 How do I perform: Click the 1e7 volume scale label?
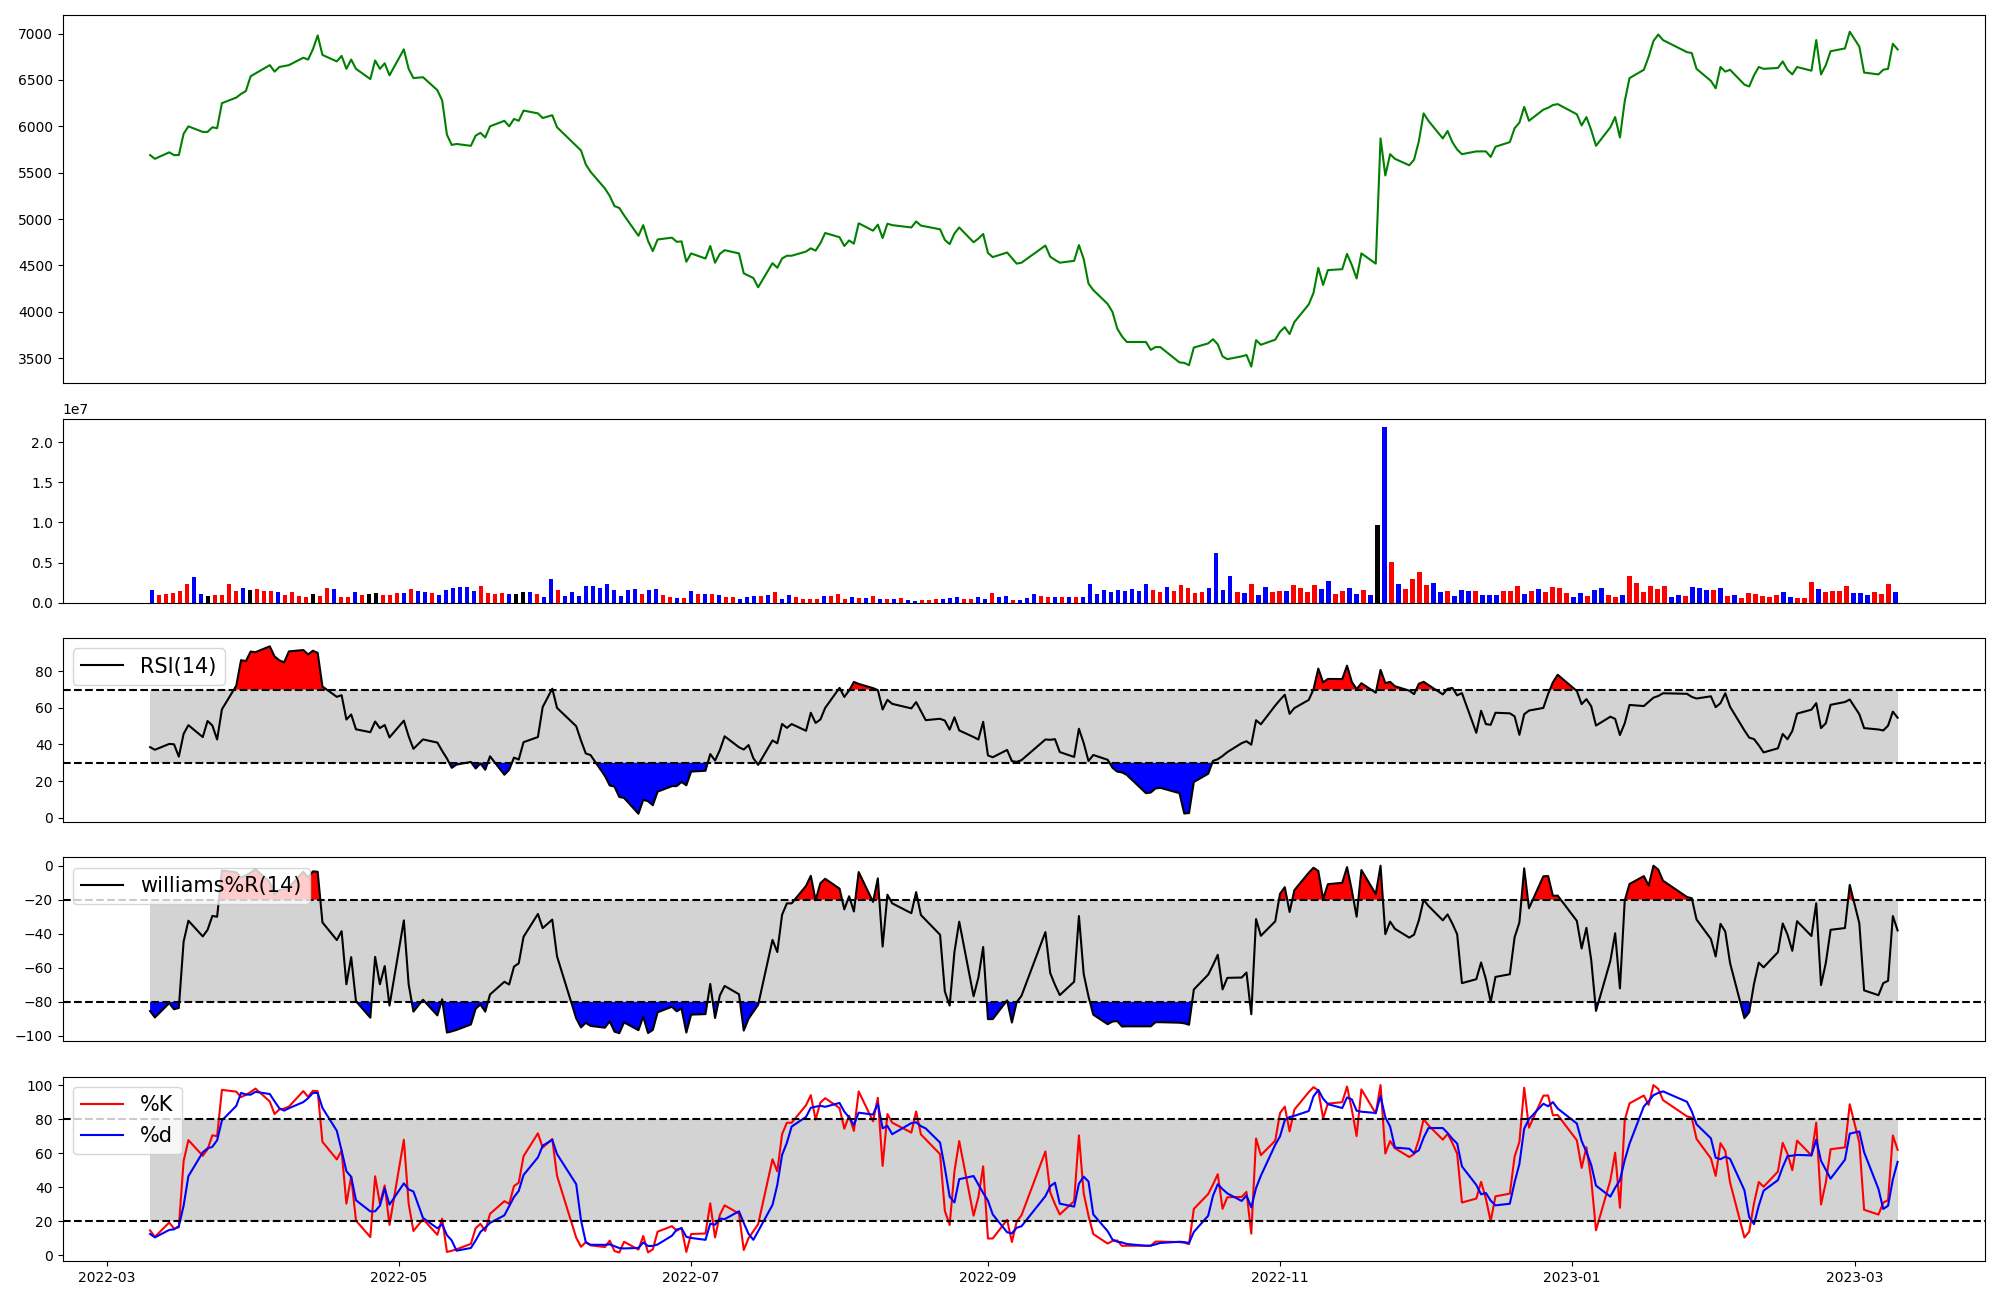[x=76, y=410]
